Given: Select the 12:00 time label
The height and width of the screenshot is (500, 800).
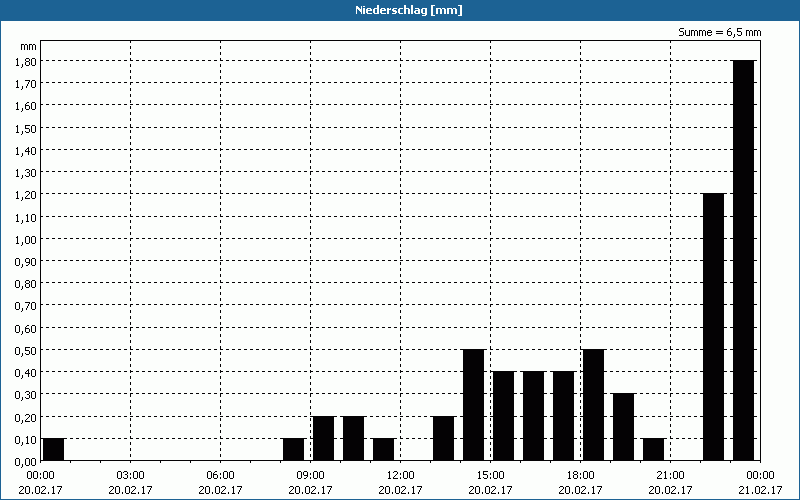Looking at the screenshot, I should [401, 475].
